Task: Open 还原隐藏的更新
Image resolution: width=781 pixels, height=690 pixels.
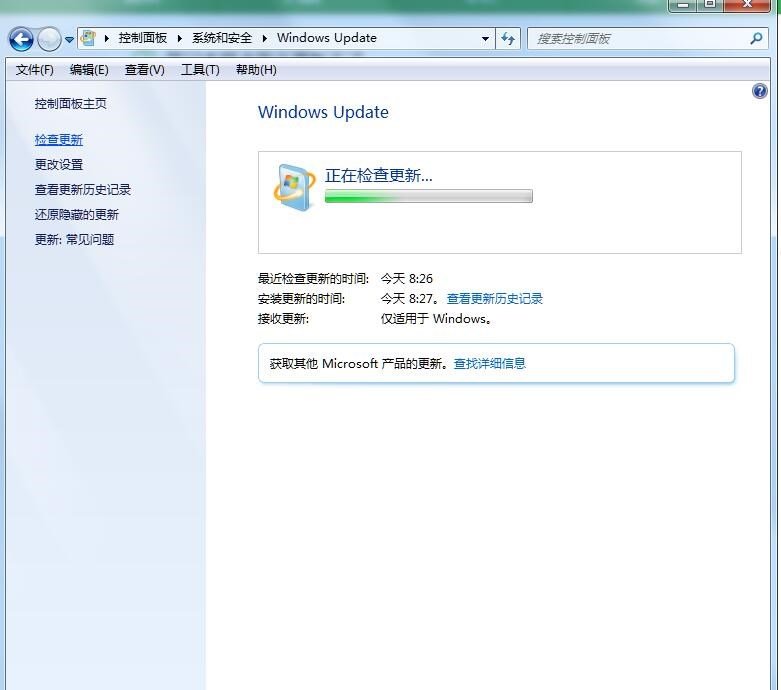Action: tap(77, 215)
